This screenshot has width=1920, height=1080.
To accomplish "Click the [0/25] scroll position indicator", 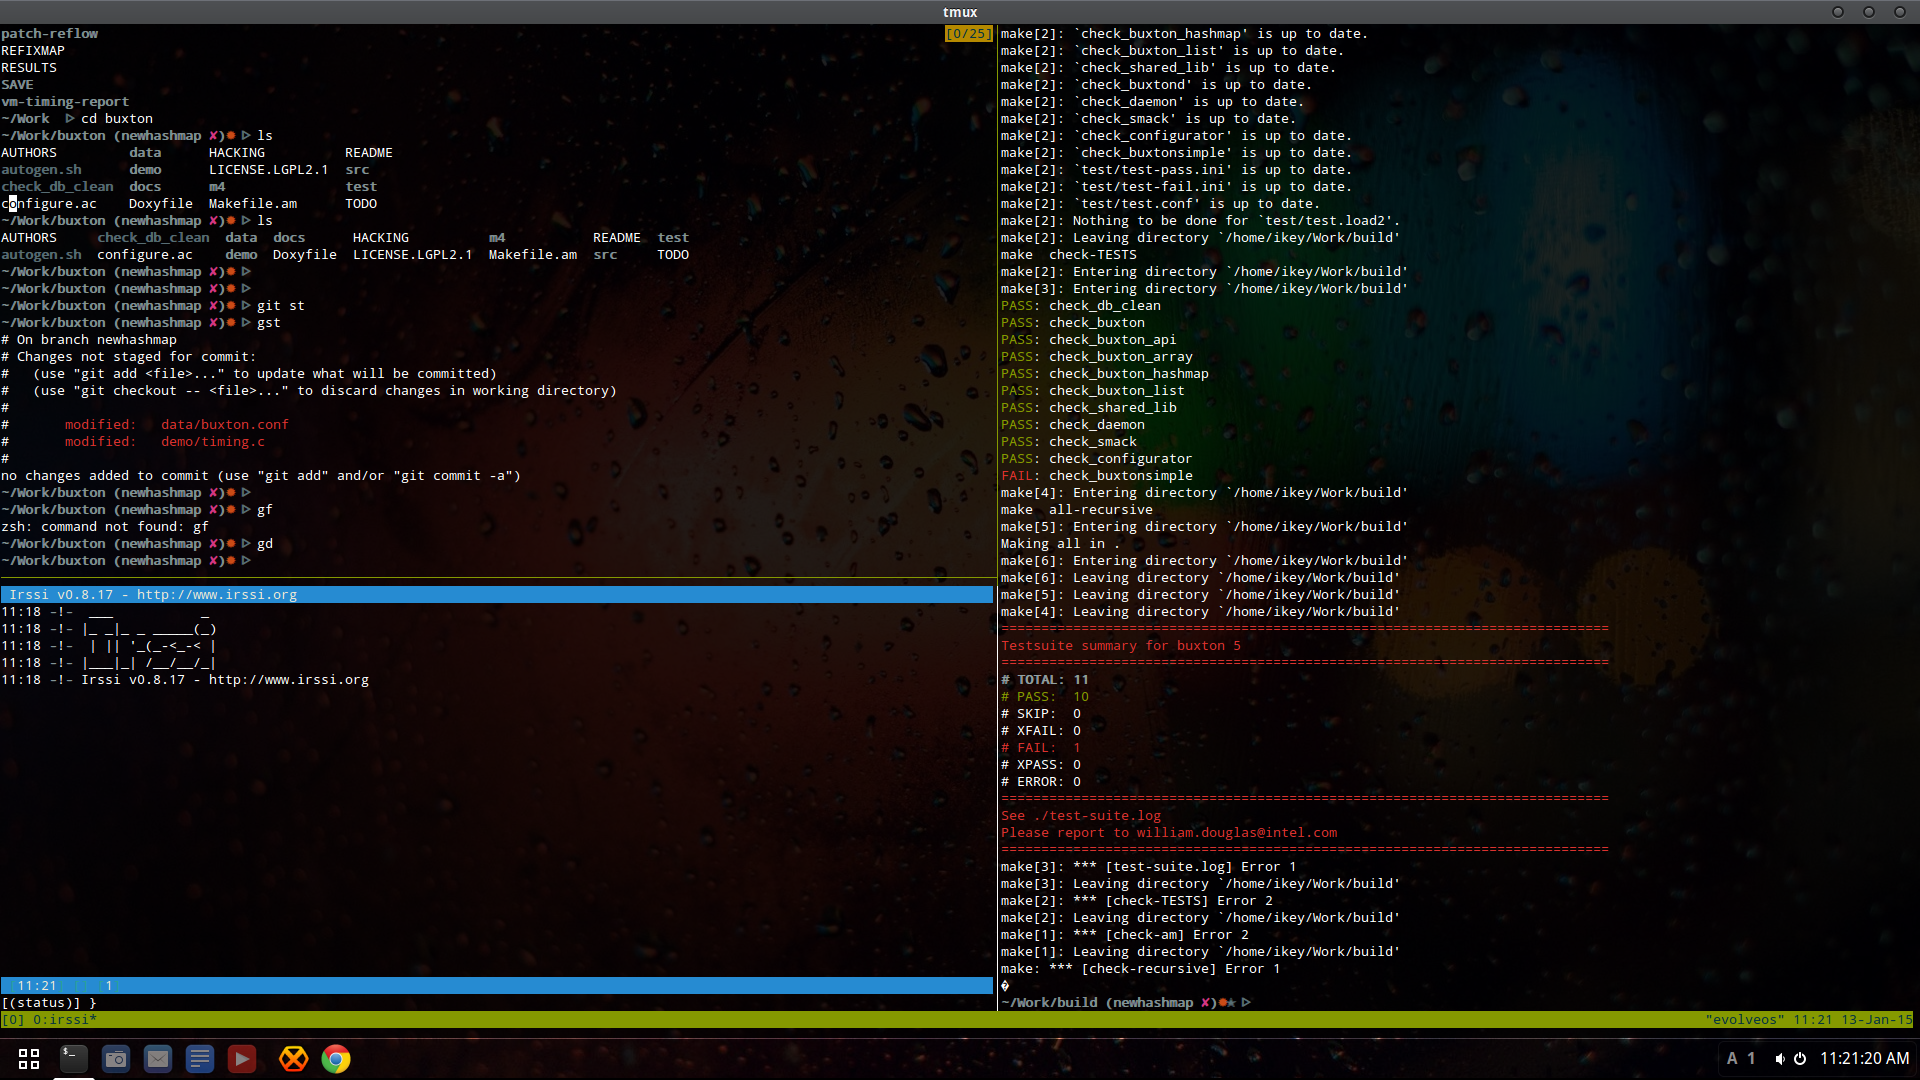I will [x=968, y=34].
